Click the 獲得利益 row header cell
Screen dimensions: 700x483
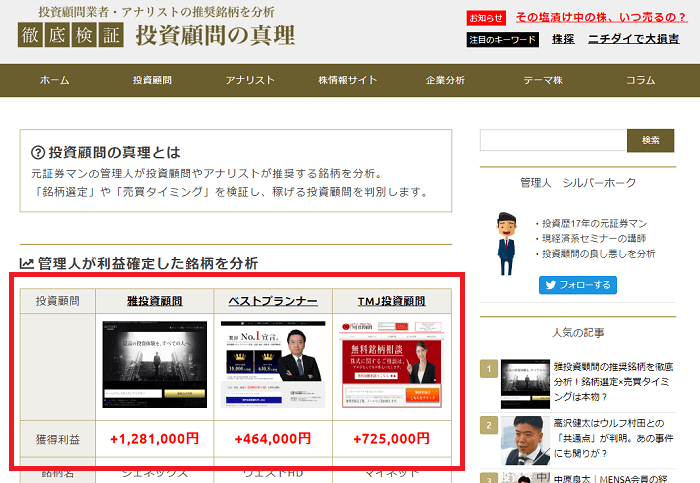click(x=58, y=439)
